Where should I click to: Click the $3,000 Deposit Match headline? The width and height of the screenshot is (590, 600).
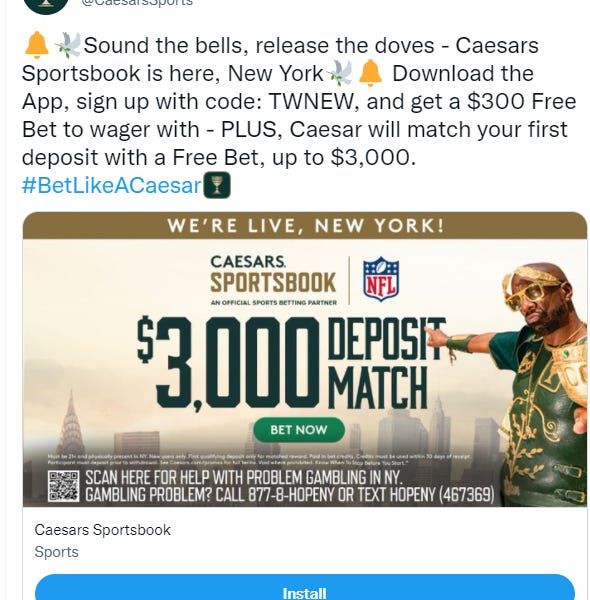click(292, 364)
